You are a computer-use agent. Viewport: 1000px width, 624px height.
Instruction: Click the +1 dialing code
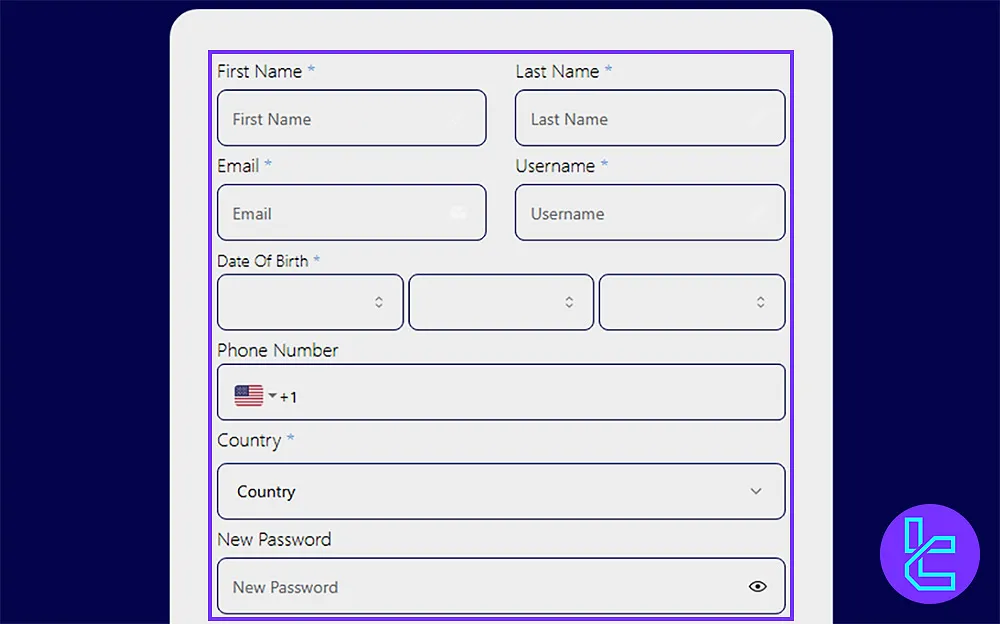(289, 397)
